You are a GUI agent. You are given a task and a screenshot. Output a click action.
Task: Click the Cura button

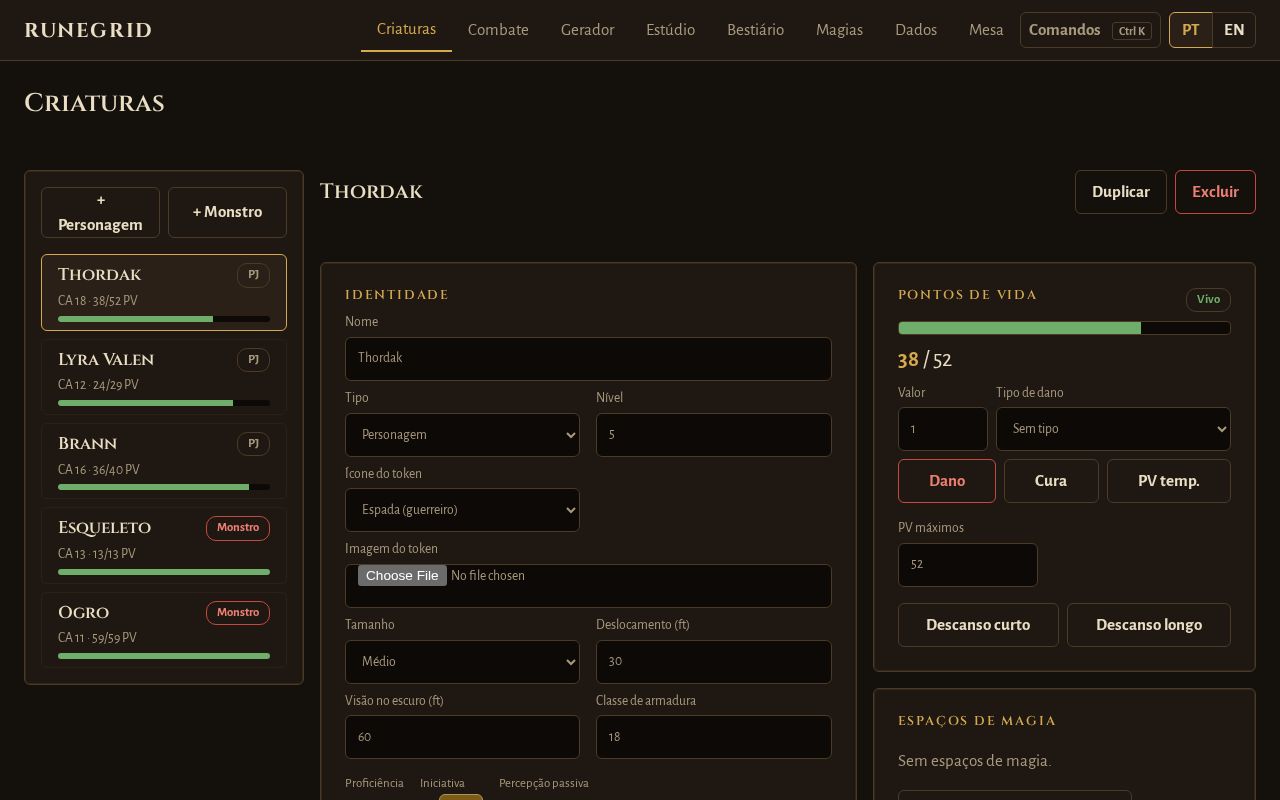click(x=1051, y=481)
